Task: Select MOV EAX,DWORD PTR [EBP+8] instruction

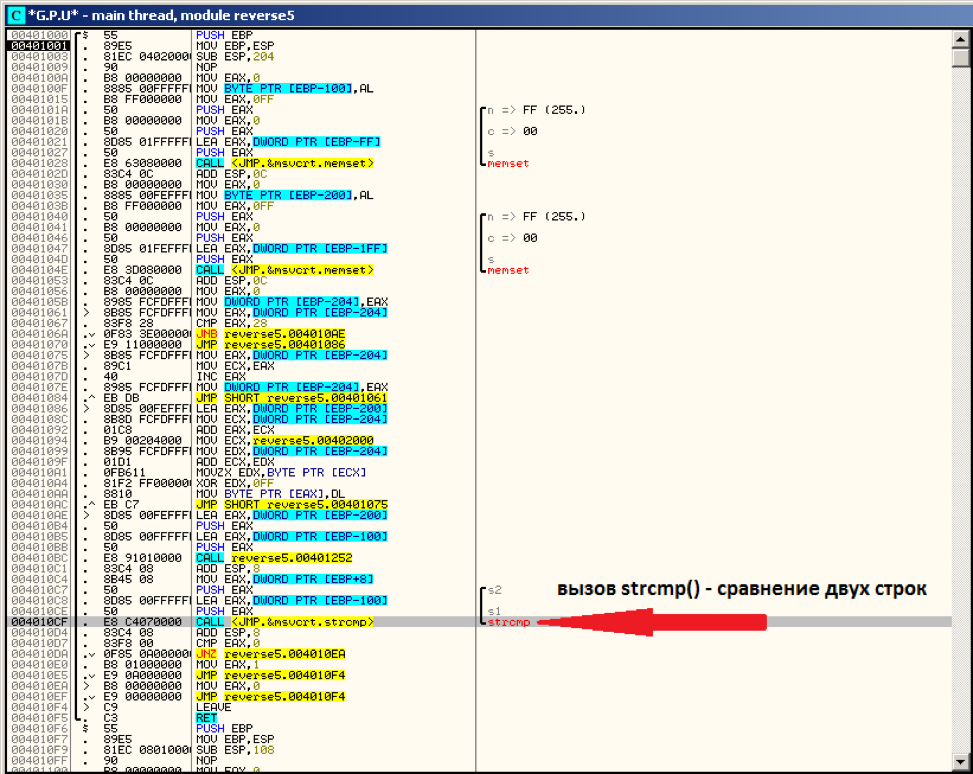Action: tap(285, 579)
